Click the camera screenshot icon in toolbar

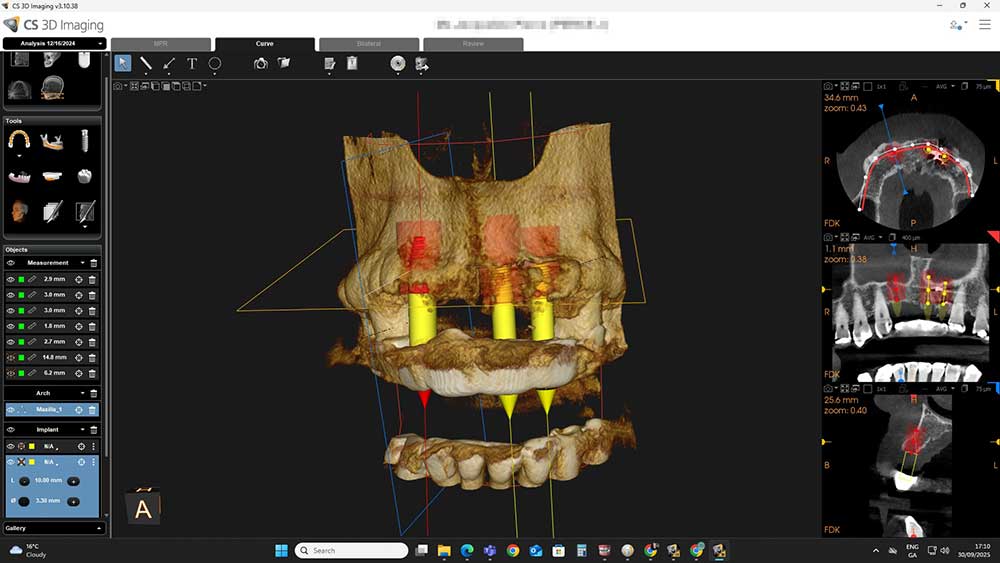pos(261,63)
